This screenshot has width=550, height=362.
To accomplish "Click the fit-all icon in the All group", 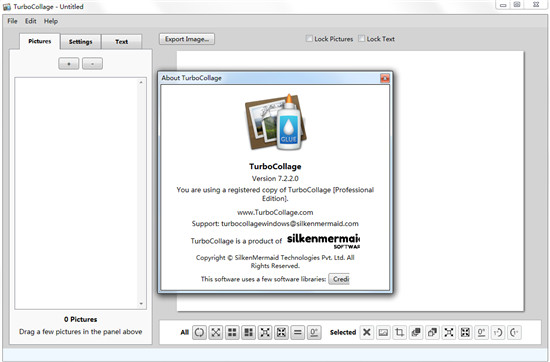I will tap(265, 332).
